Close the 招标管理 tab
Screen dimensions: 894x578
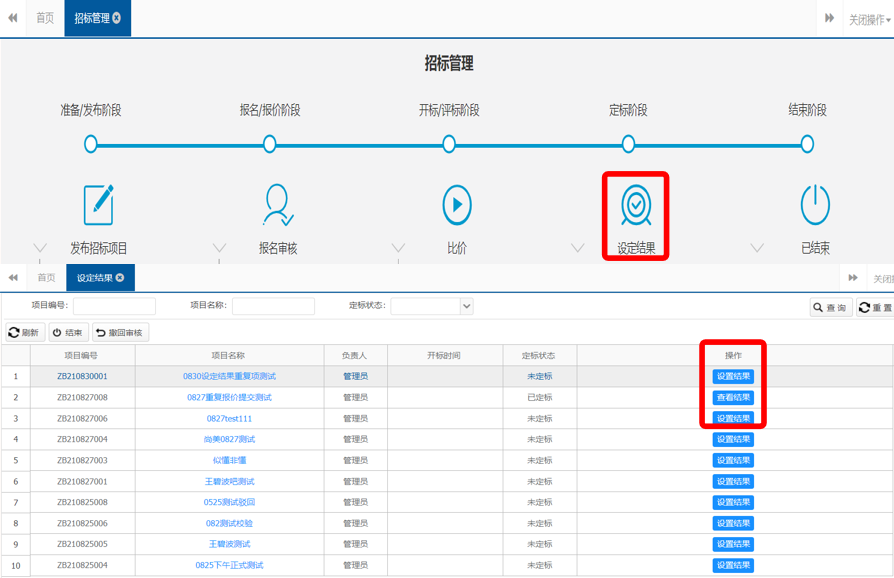click(117, 18)
